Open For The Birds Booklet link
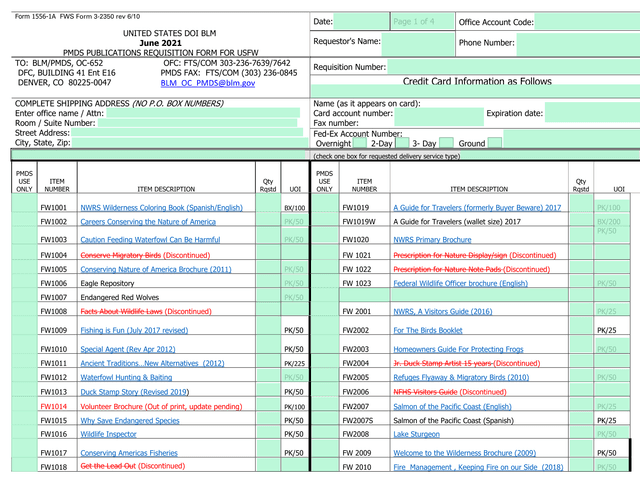Image resolution: width=640 pixels, height=495 pixels. (428, 330)
